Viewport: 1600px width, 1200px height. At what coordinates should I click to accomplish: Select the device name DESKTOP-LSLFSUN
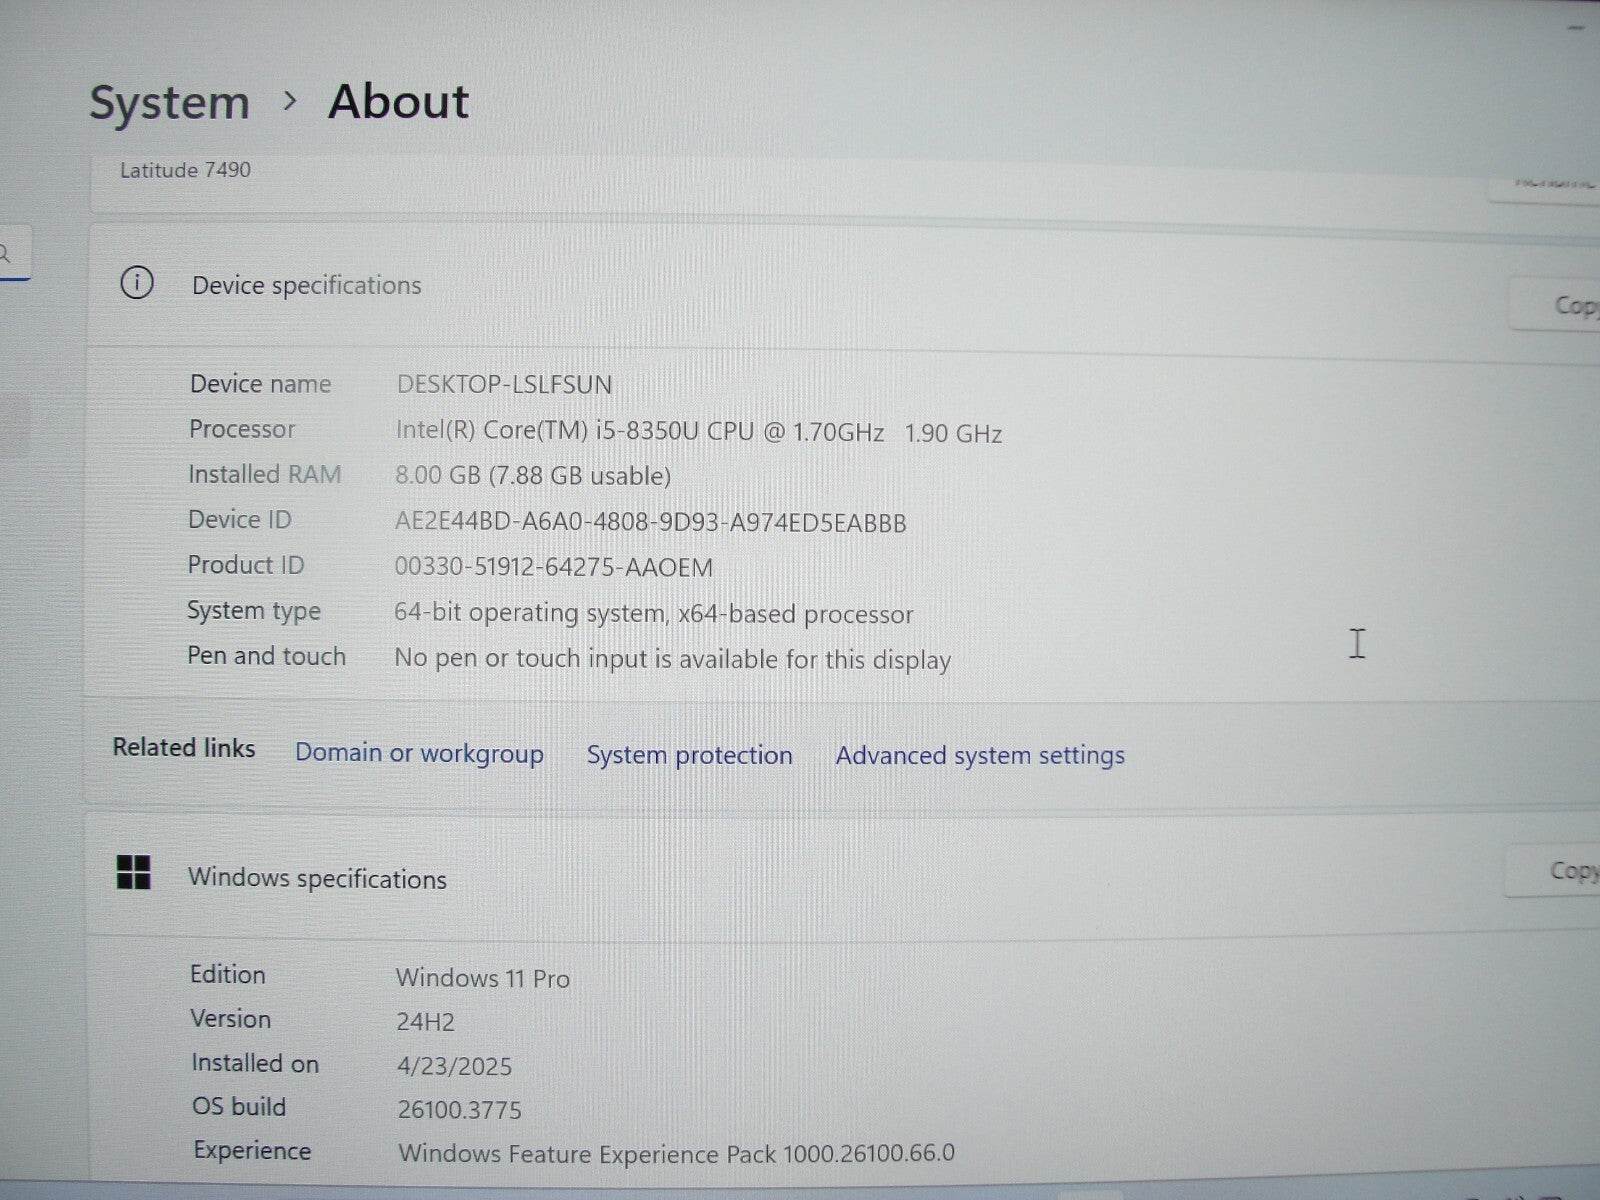tap(503, 384)
